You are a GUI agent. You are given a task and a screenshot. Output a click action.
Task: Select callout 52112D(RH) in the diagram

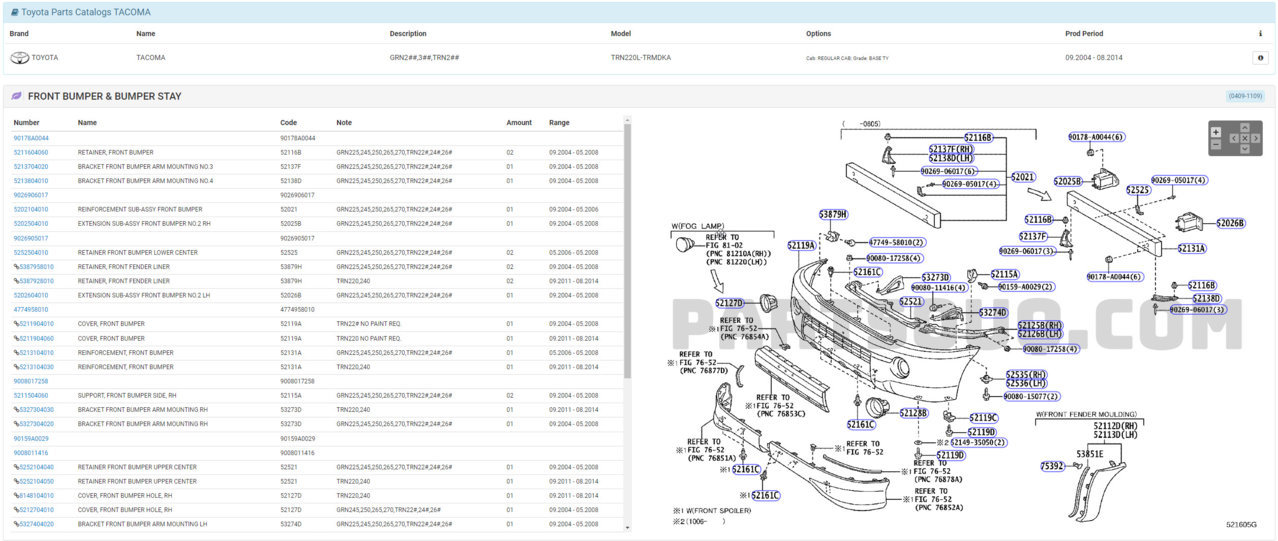click(1116, 425)
